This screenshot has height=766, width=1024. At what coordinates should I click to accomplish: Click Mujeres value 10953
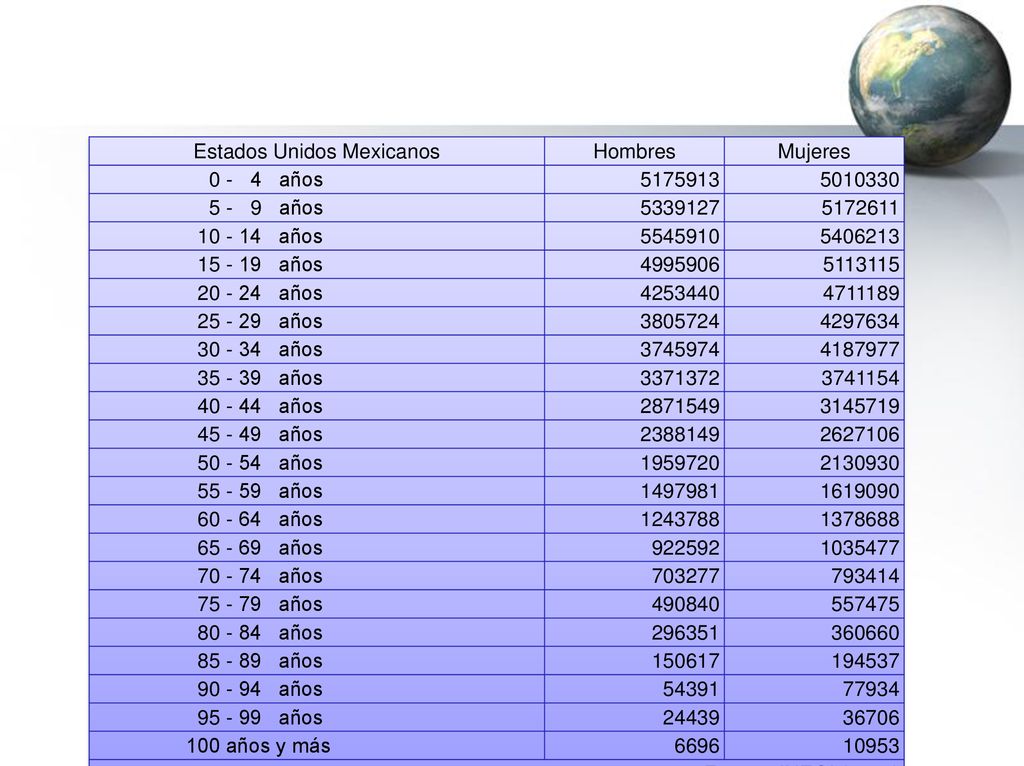871,746
